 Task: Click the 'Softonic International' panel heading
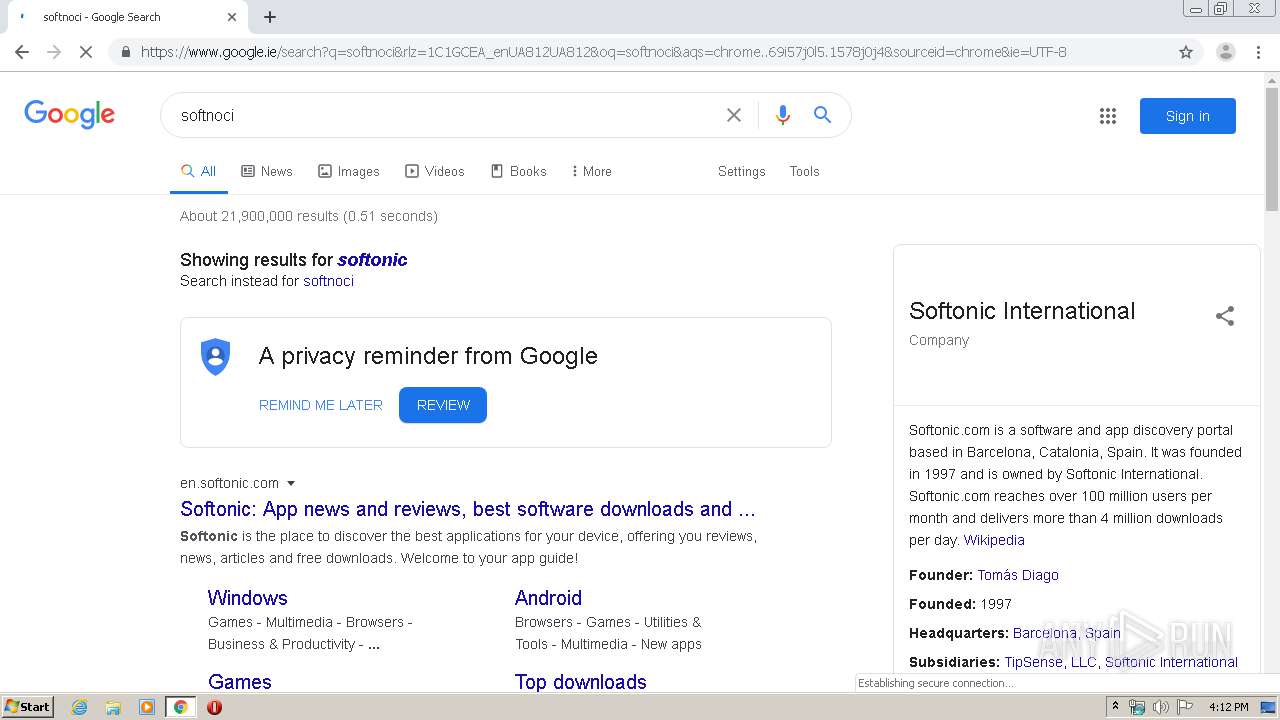click(x=1022, y=311)
